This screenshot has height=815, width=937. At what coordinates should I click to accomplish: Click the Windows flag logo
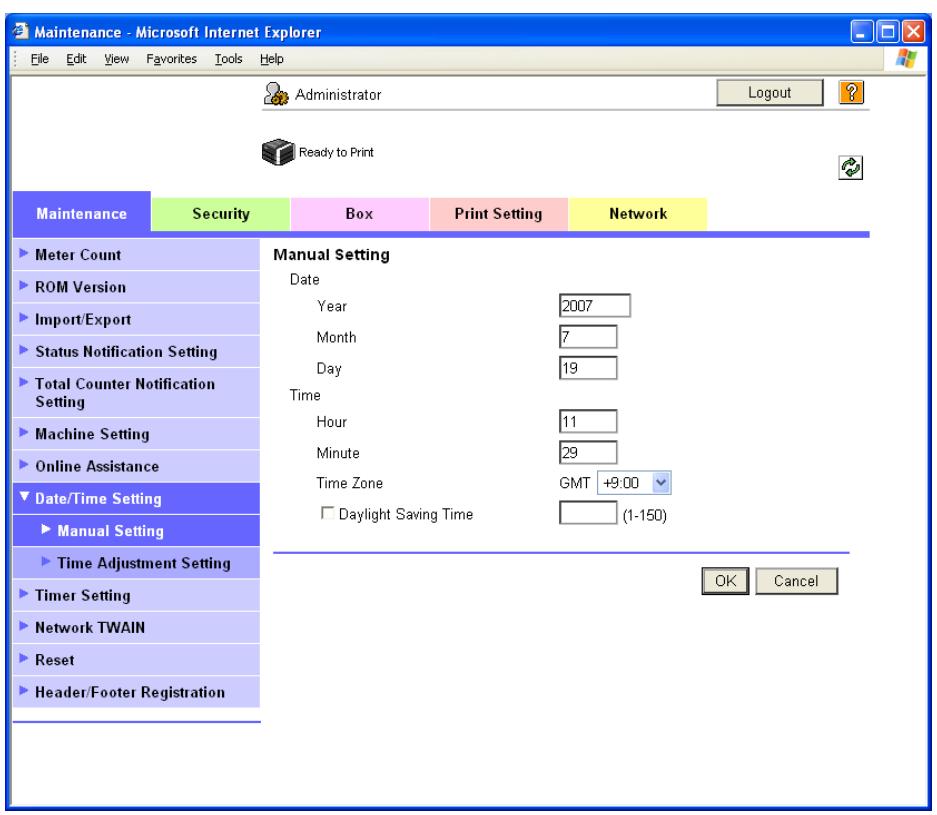click(906, 59)
